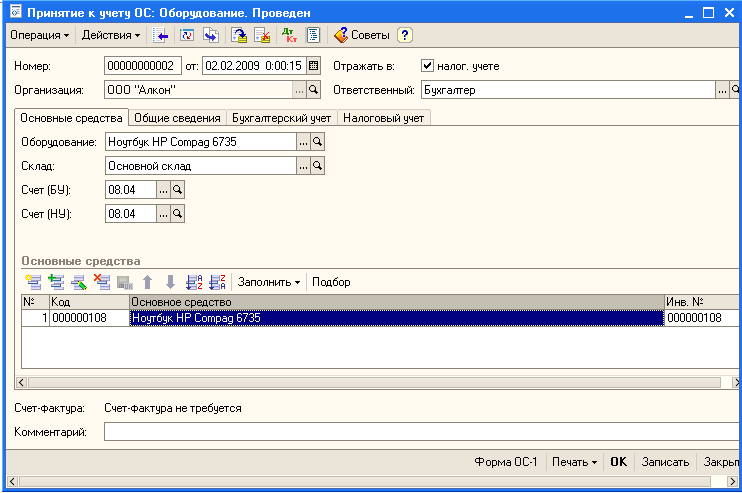Click the Счет (НУ) field 08.04

(x=131, y=214)
